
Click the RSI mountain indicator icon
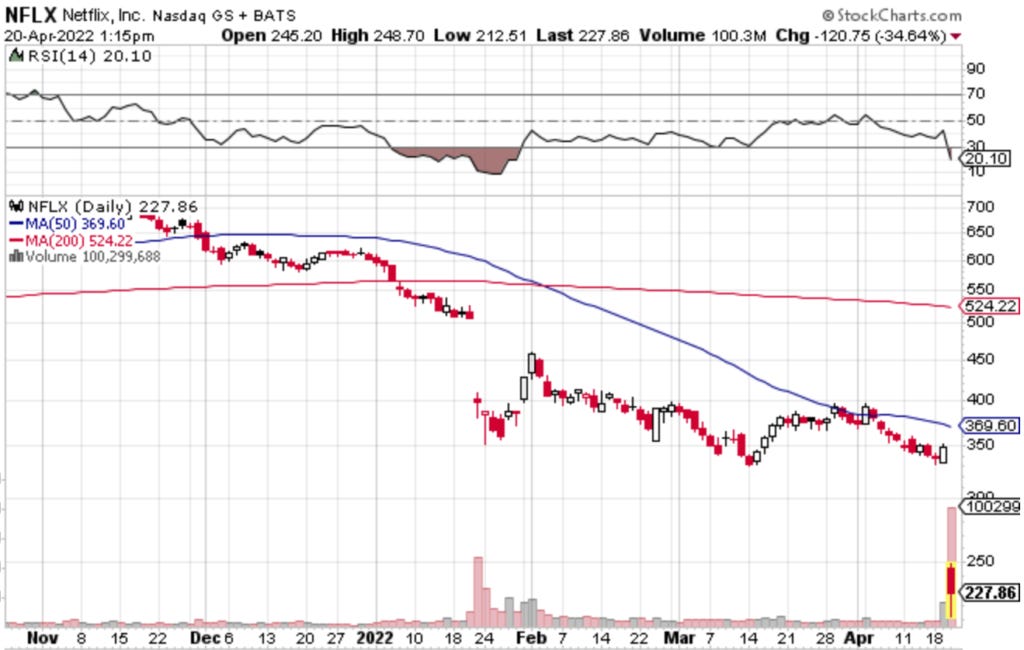pyautogui.click(x=16, y=56)
